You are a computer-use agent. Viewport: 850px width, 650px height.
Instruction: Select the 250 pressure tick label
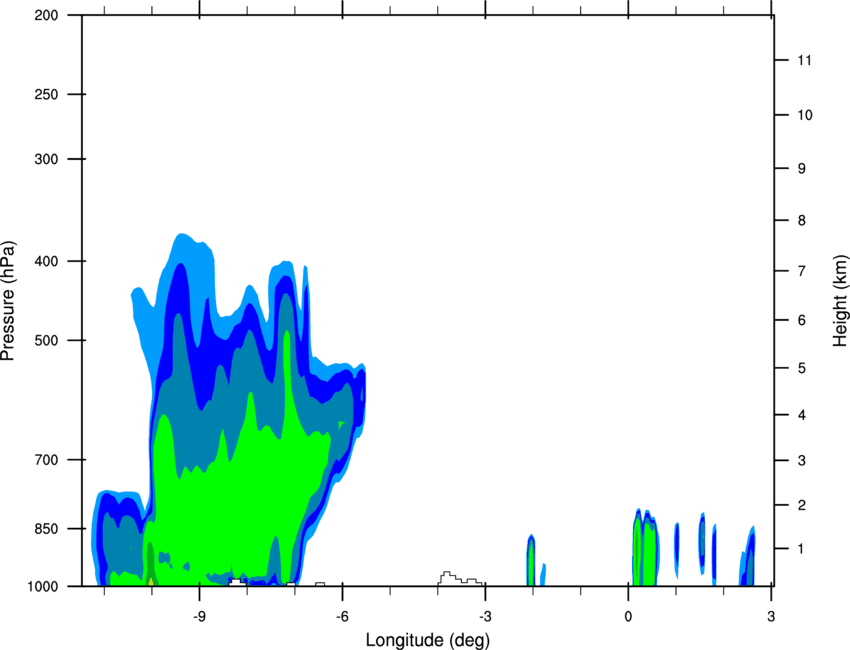click(46, 94)
